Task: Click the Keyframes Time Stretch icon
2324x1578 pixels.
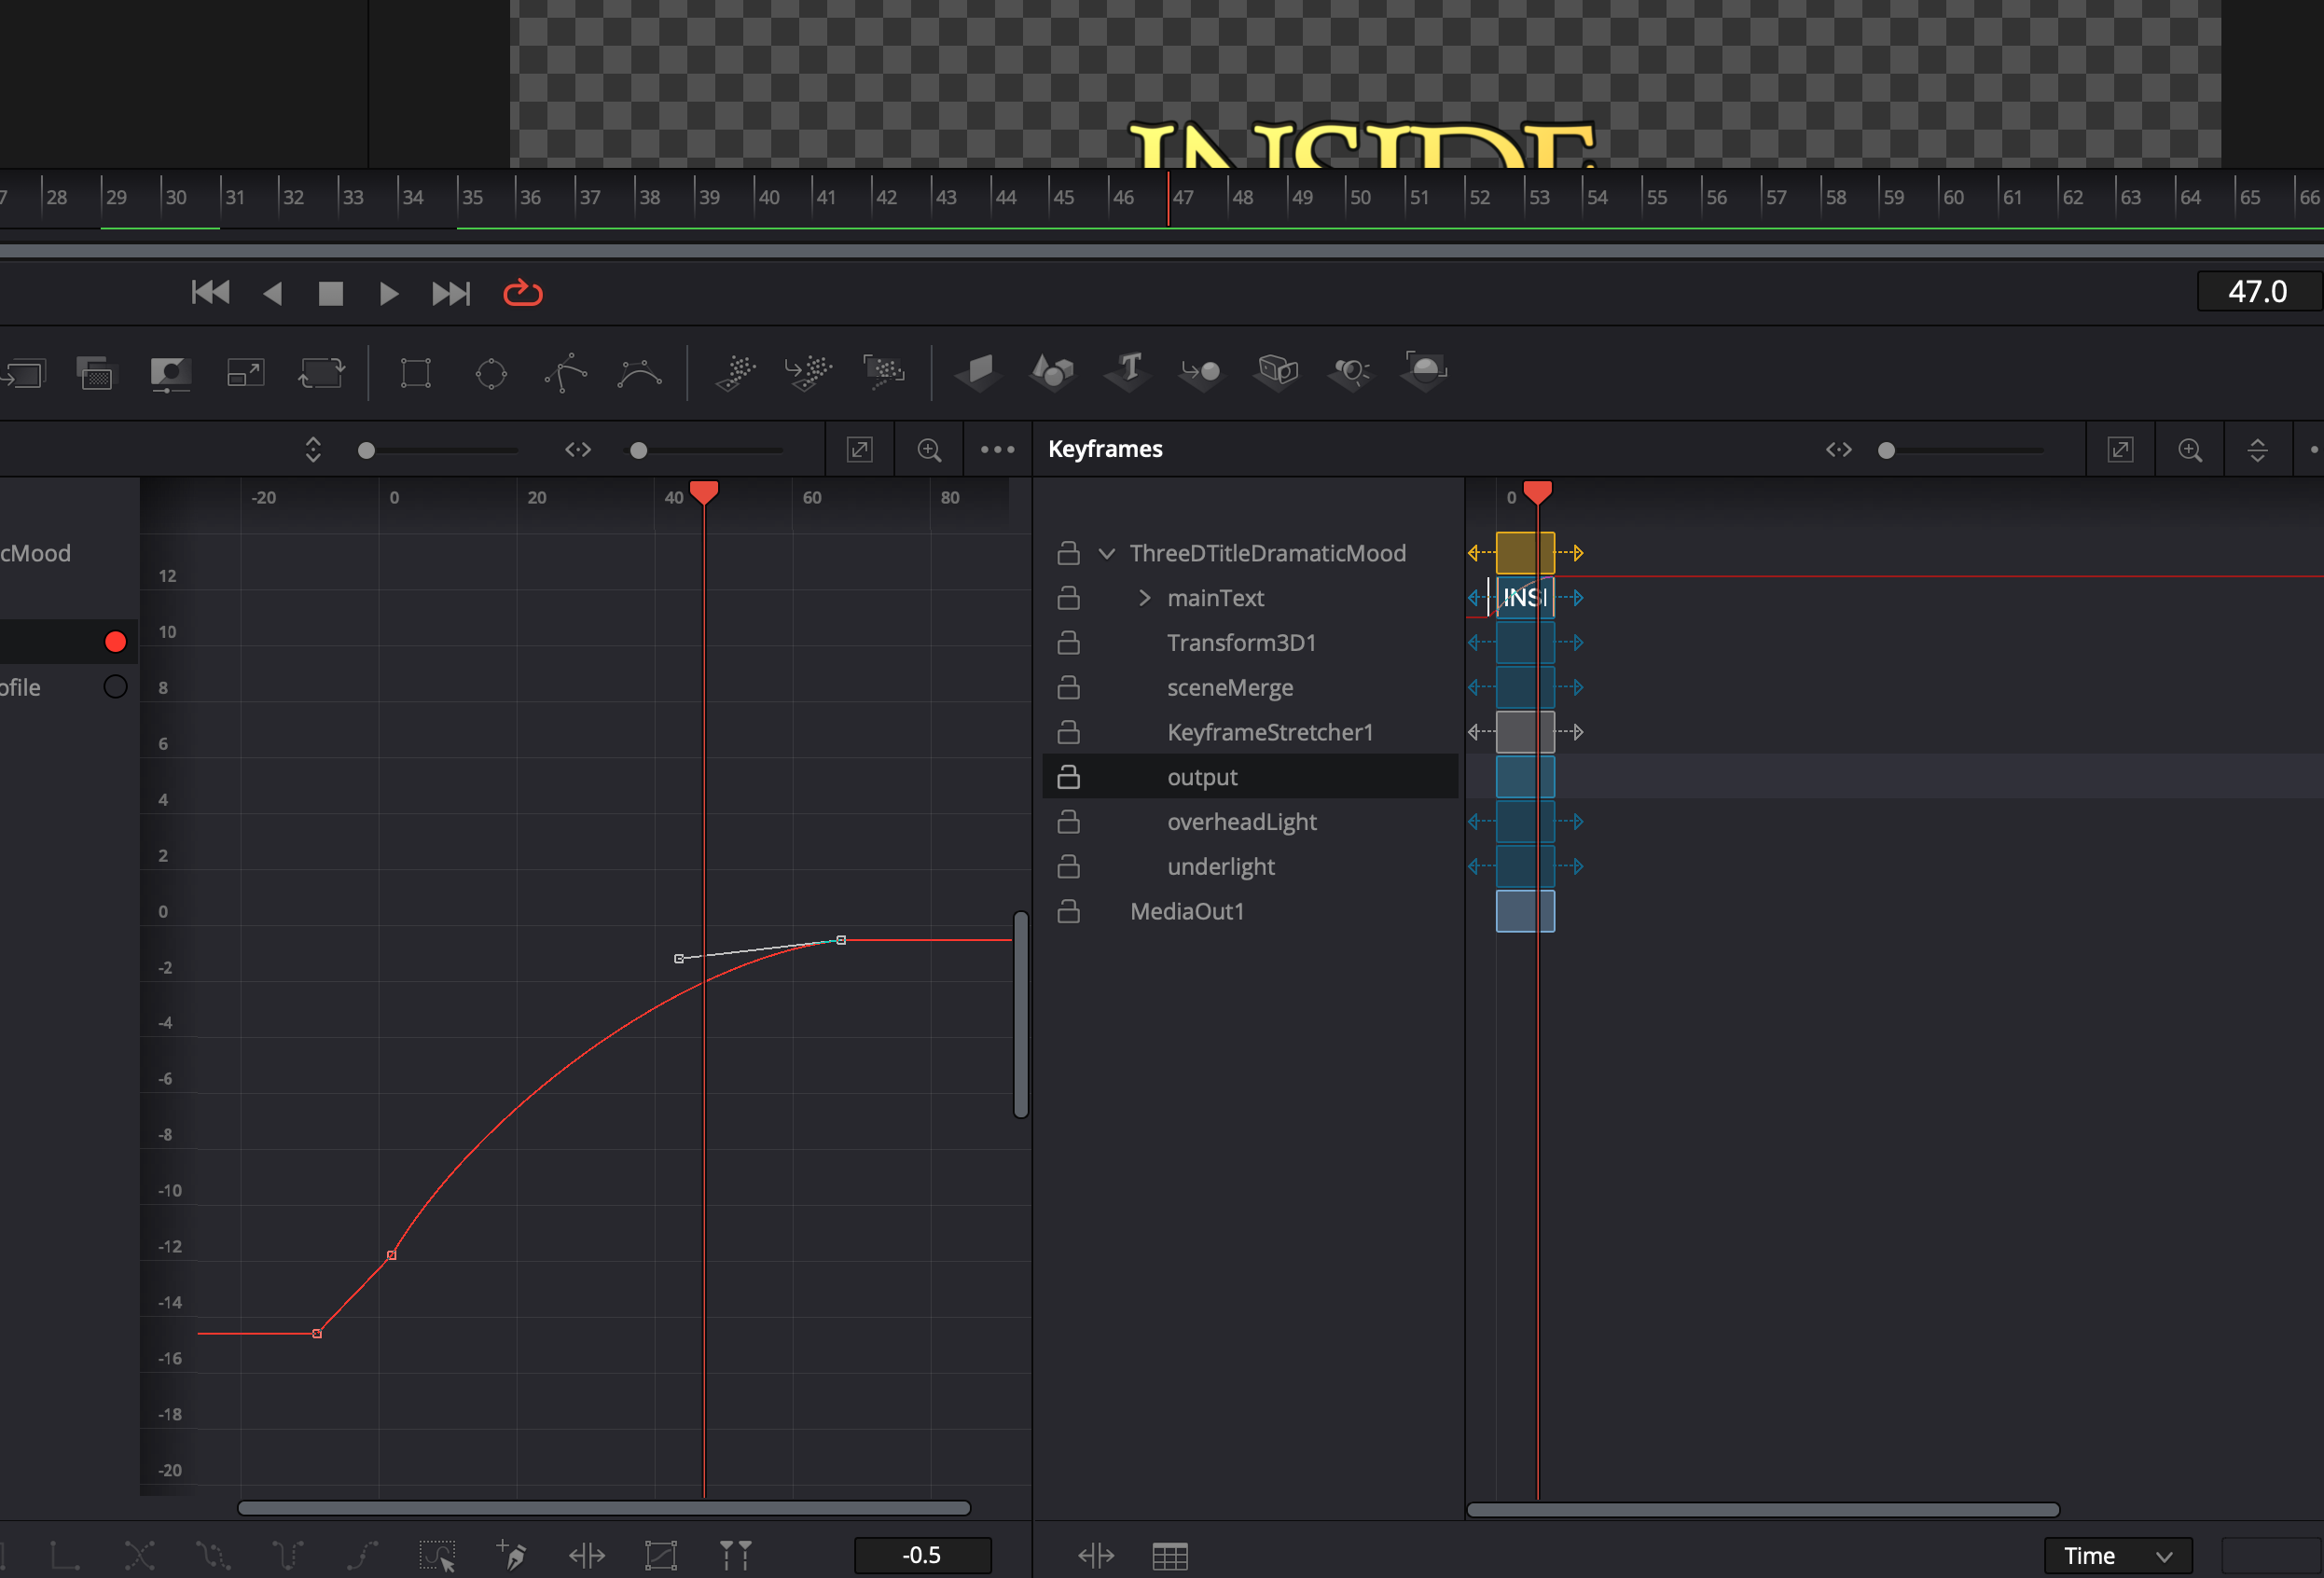Action: click(1096, 1555)
